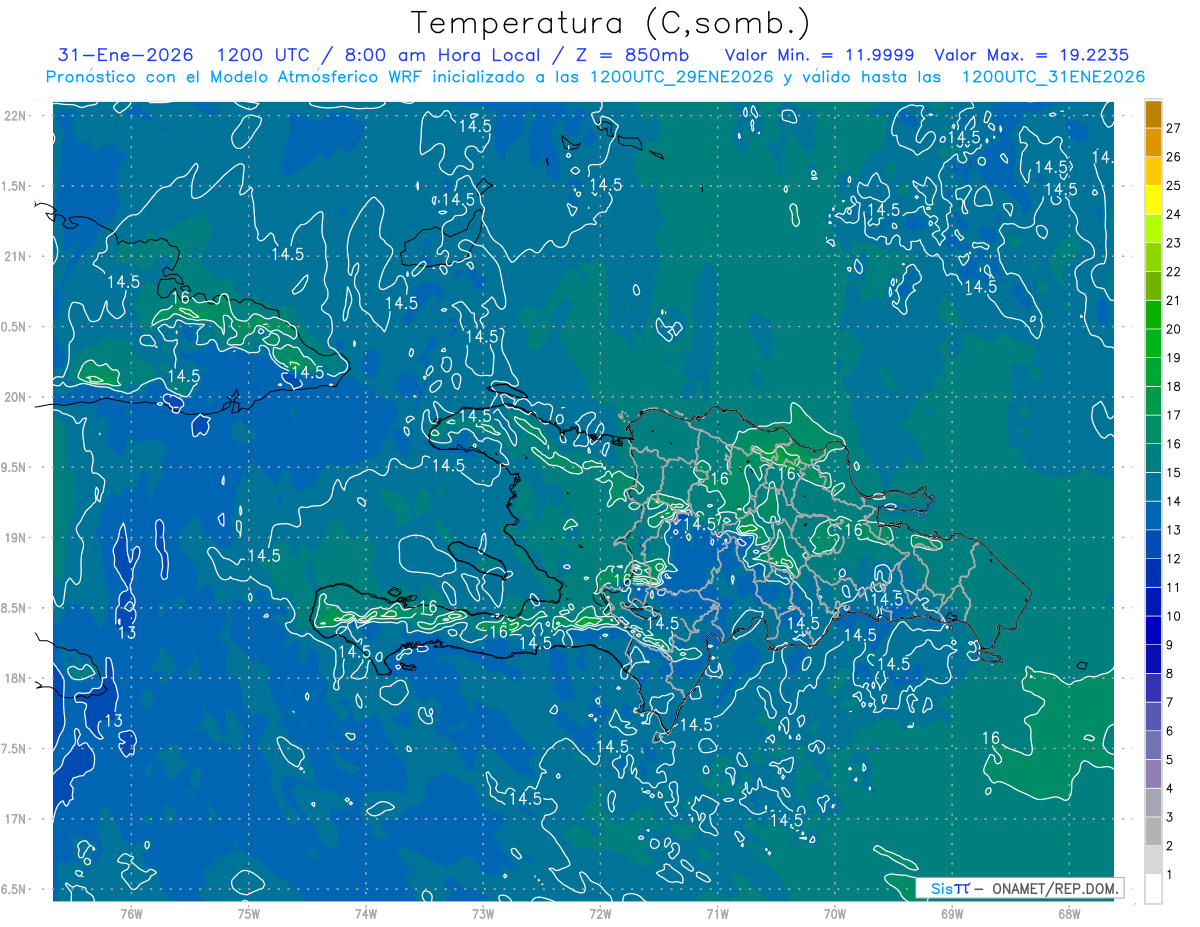Click the color scale label '21'

point(1174,300)
